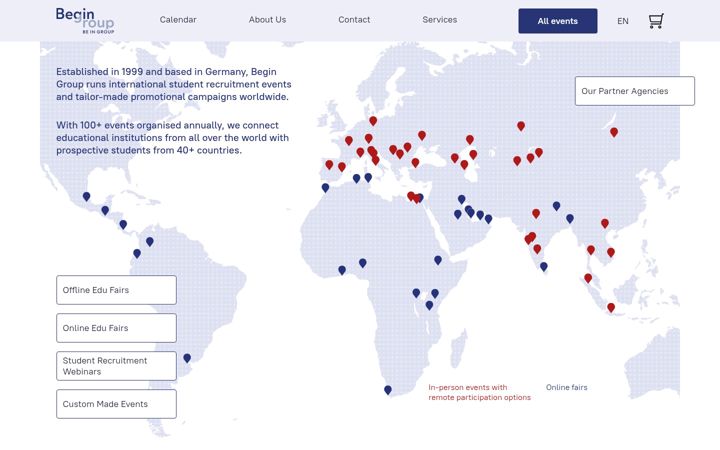This screenshot has height=450, width=720.
Task: Click the blue pin in southern Brazil
Action: tap(187, 358)
